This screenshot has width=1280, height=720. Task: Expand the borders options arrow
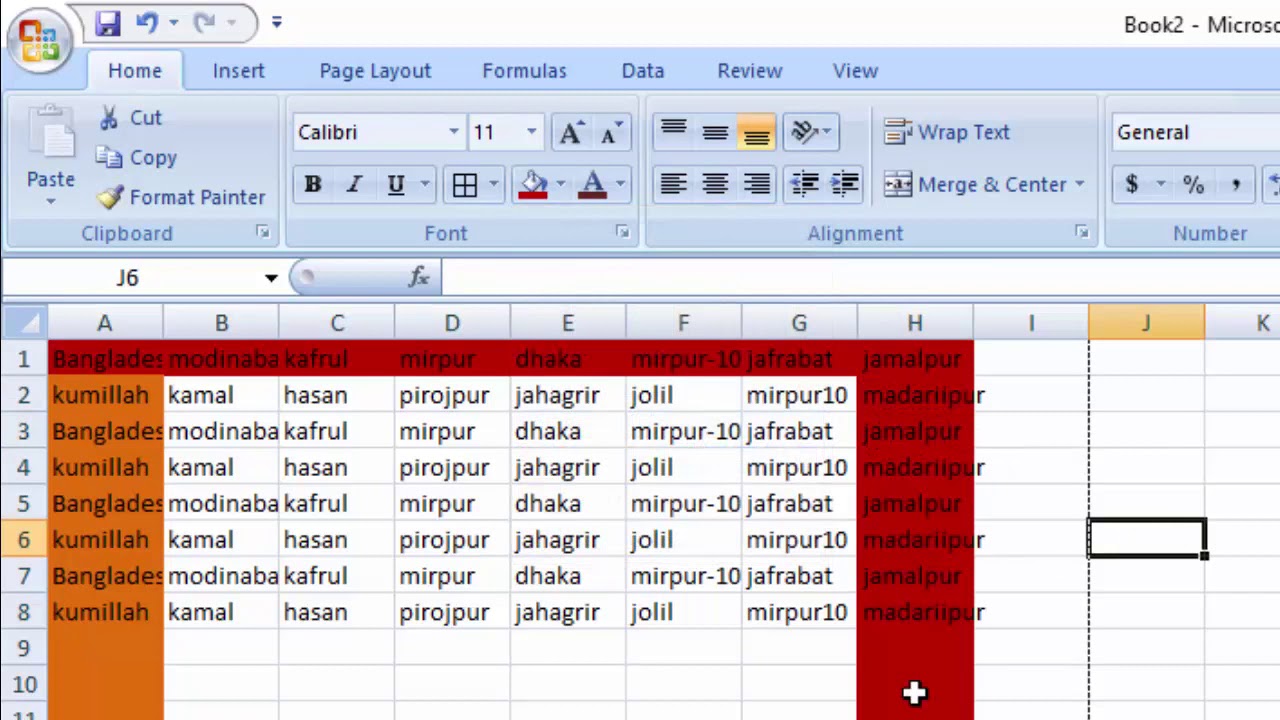[493, 185]
